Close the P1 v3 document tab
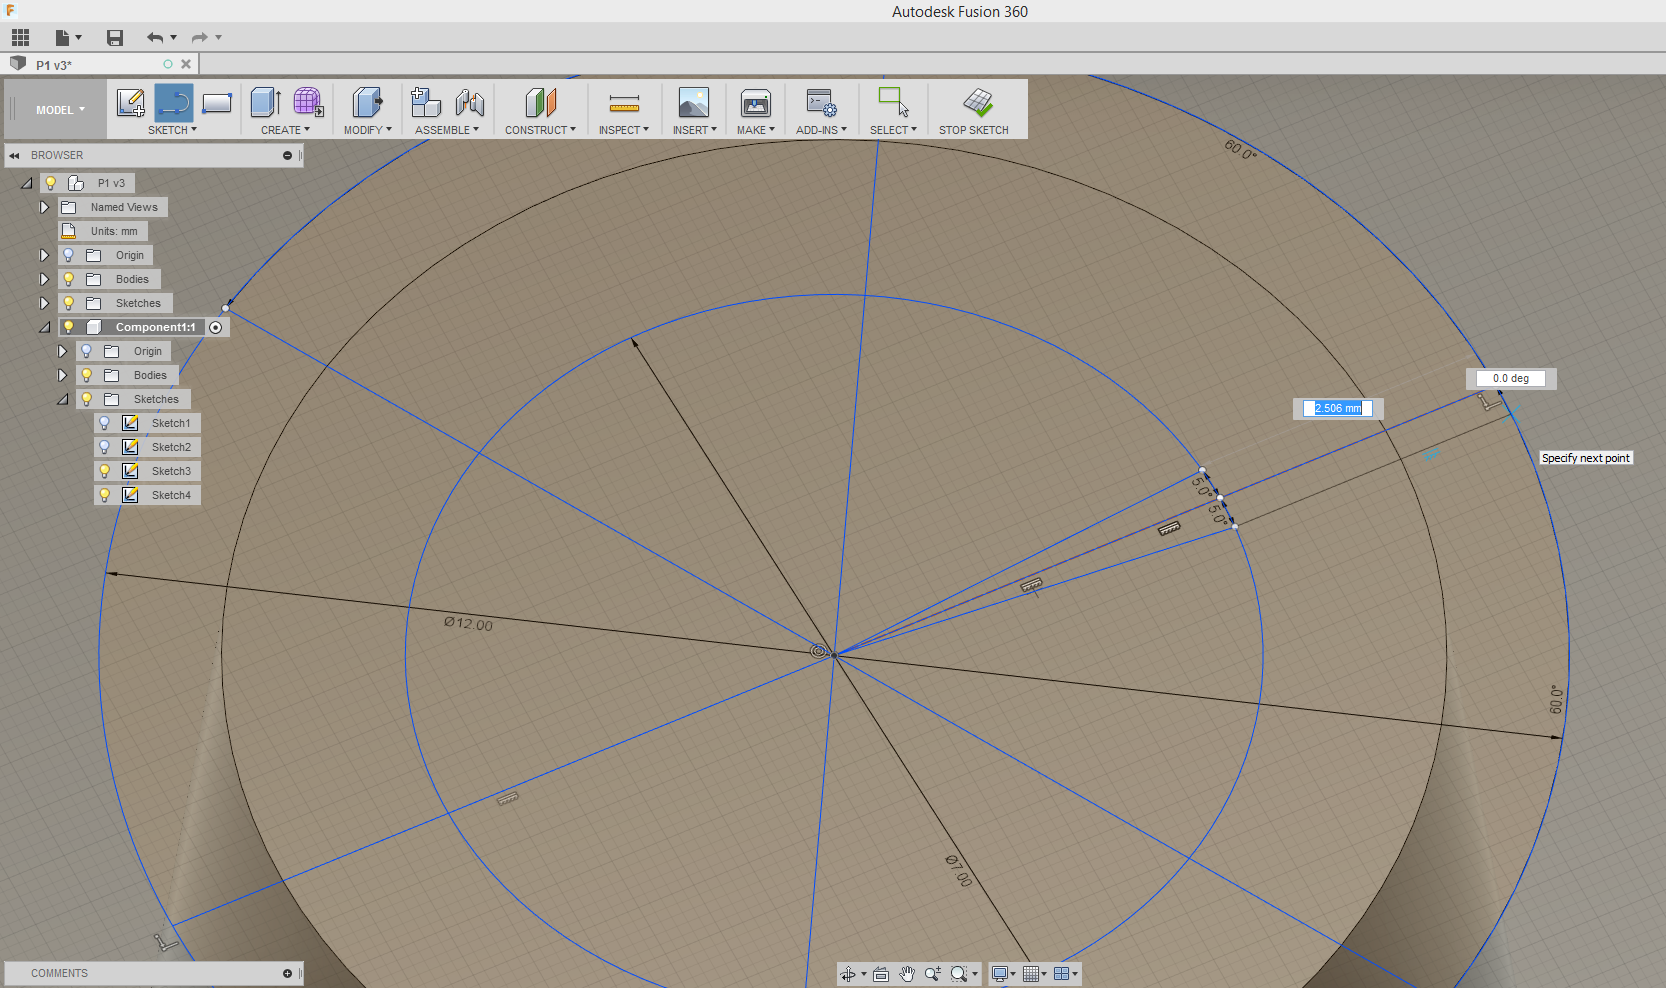The height and width of the screenshot is (988, 1666). 186,64
